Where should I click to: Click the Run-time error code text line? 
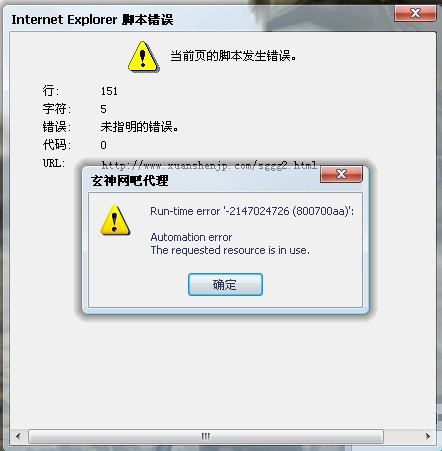[252, 211]
